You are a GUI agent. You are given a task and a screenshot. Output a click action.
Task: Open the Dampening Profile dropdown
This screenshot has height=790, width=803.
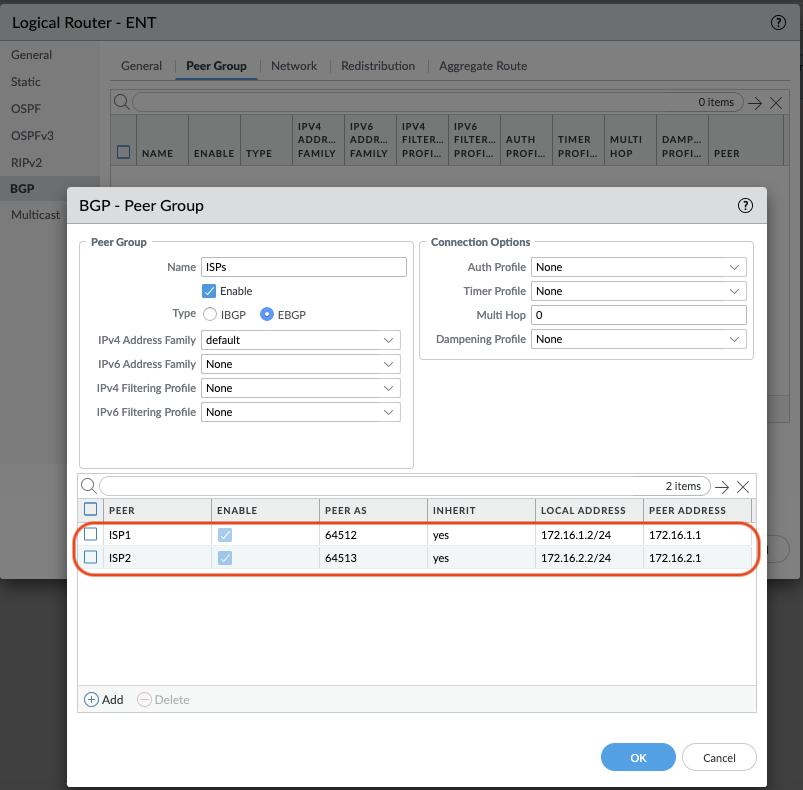coord(638,339)
